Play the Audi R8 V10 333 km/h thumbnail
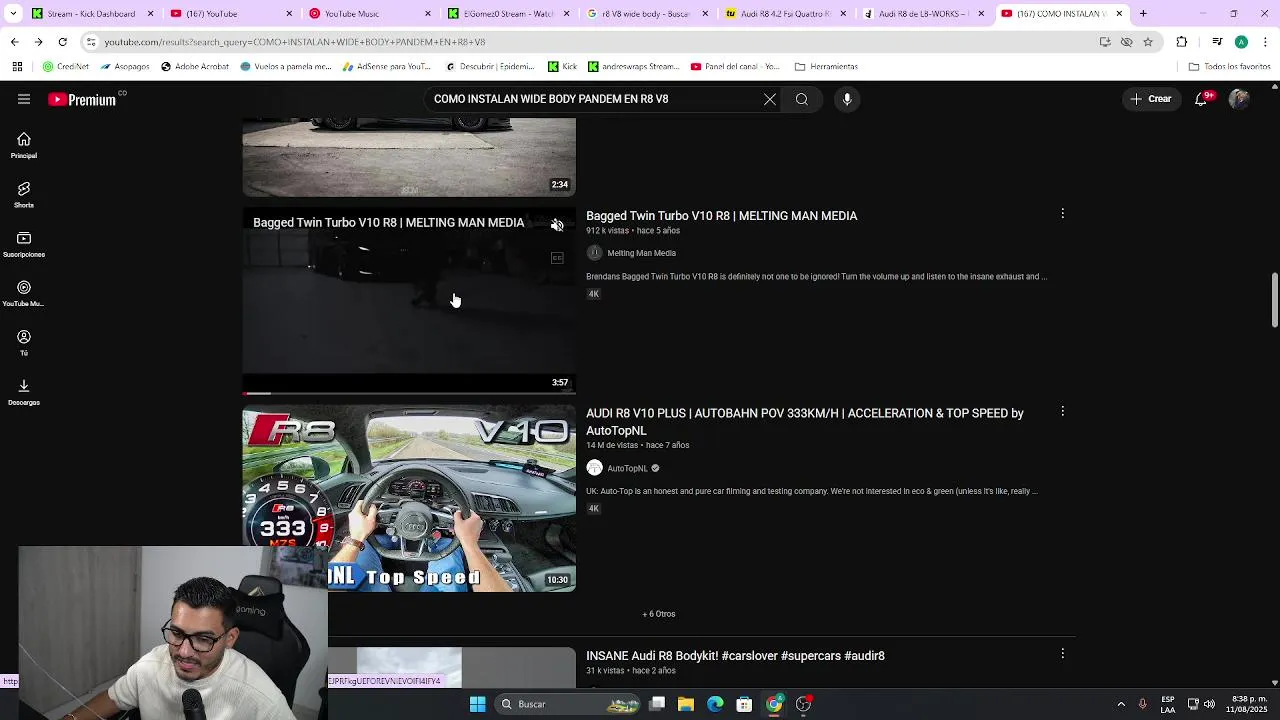The image size is (1280, 720). coord(409,498)
